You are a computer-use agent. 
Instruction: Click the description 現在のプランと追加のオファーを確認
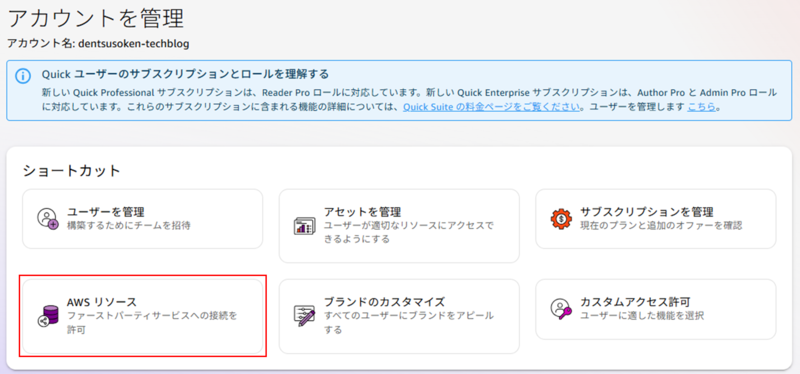click(661, 225)
